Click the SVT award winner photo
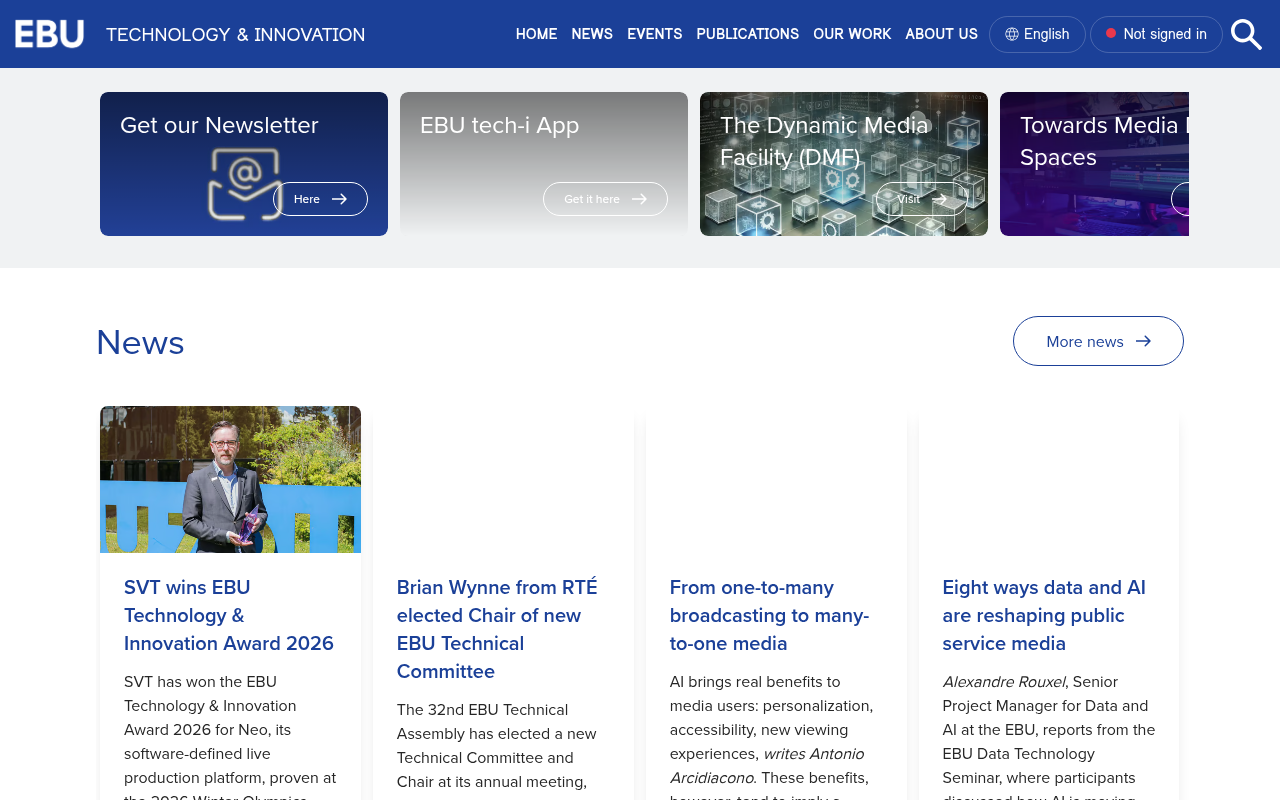 tap(230, 479)
